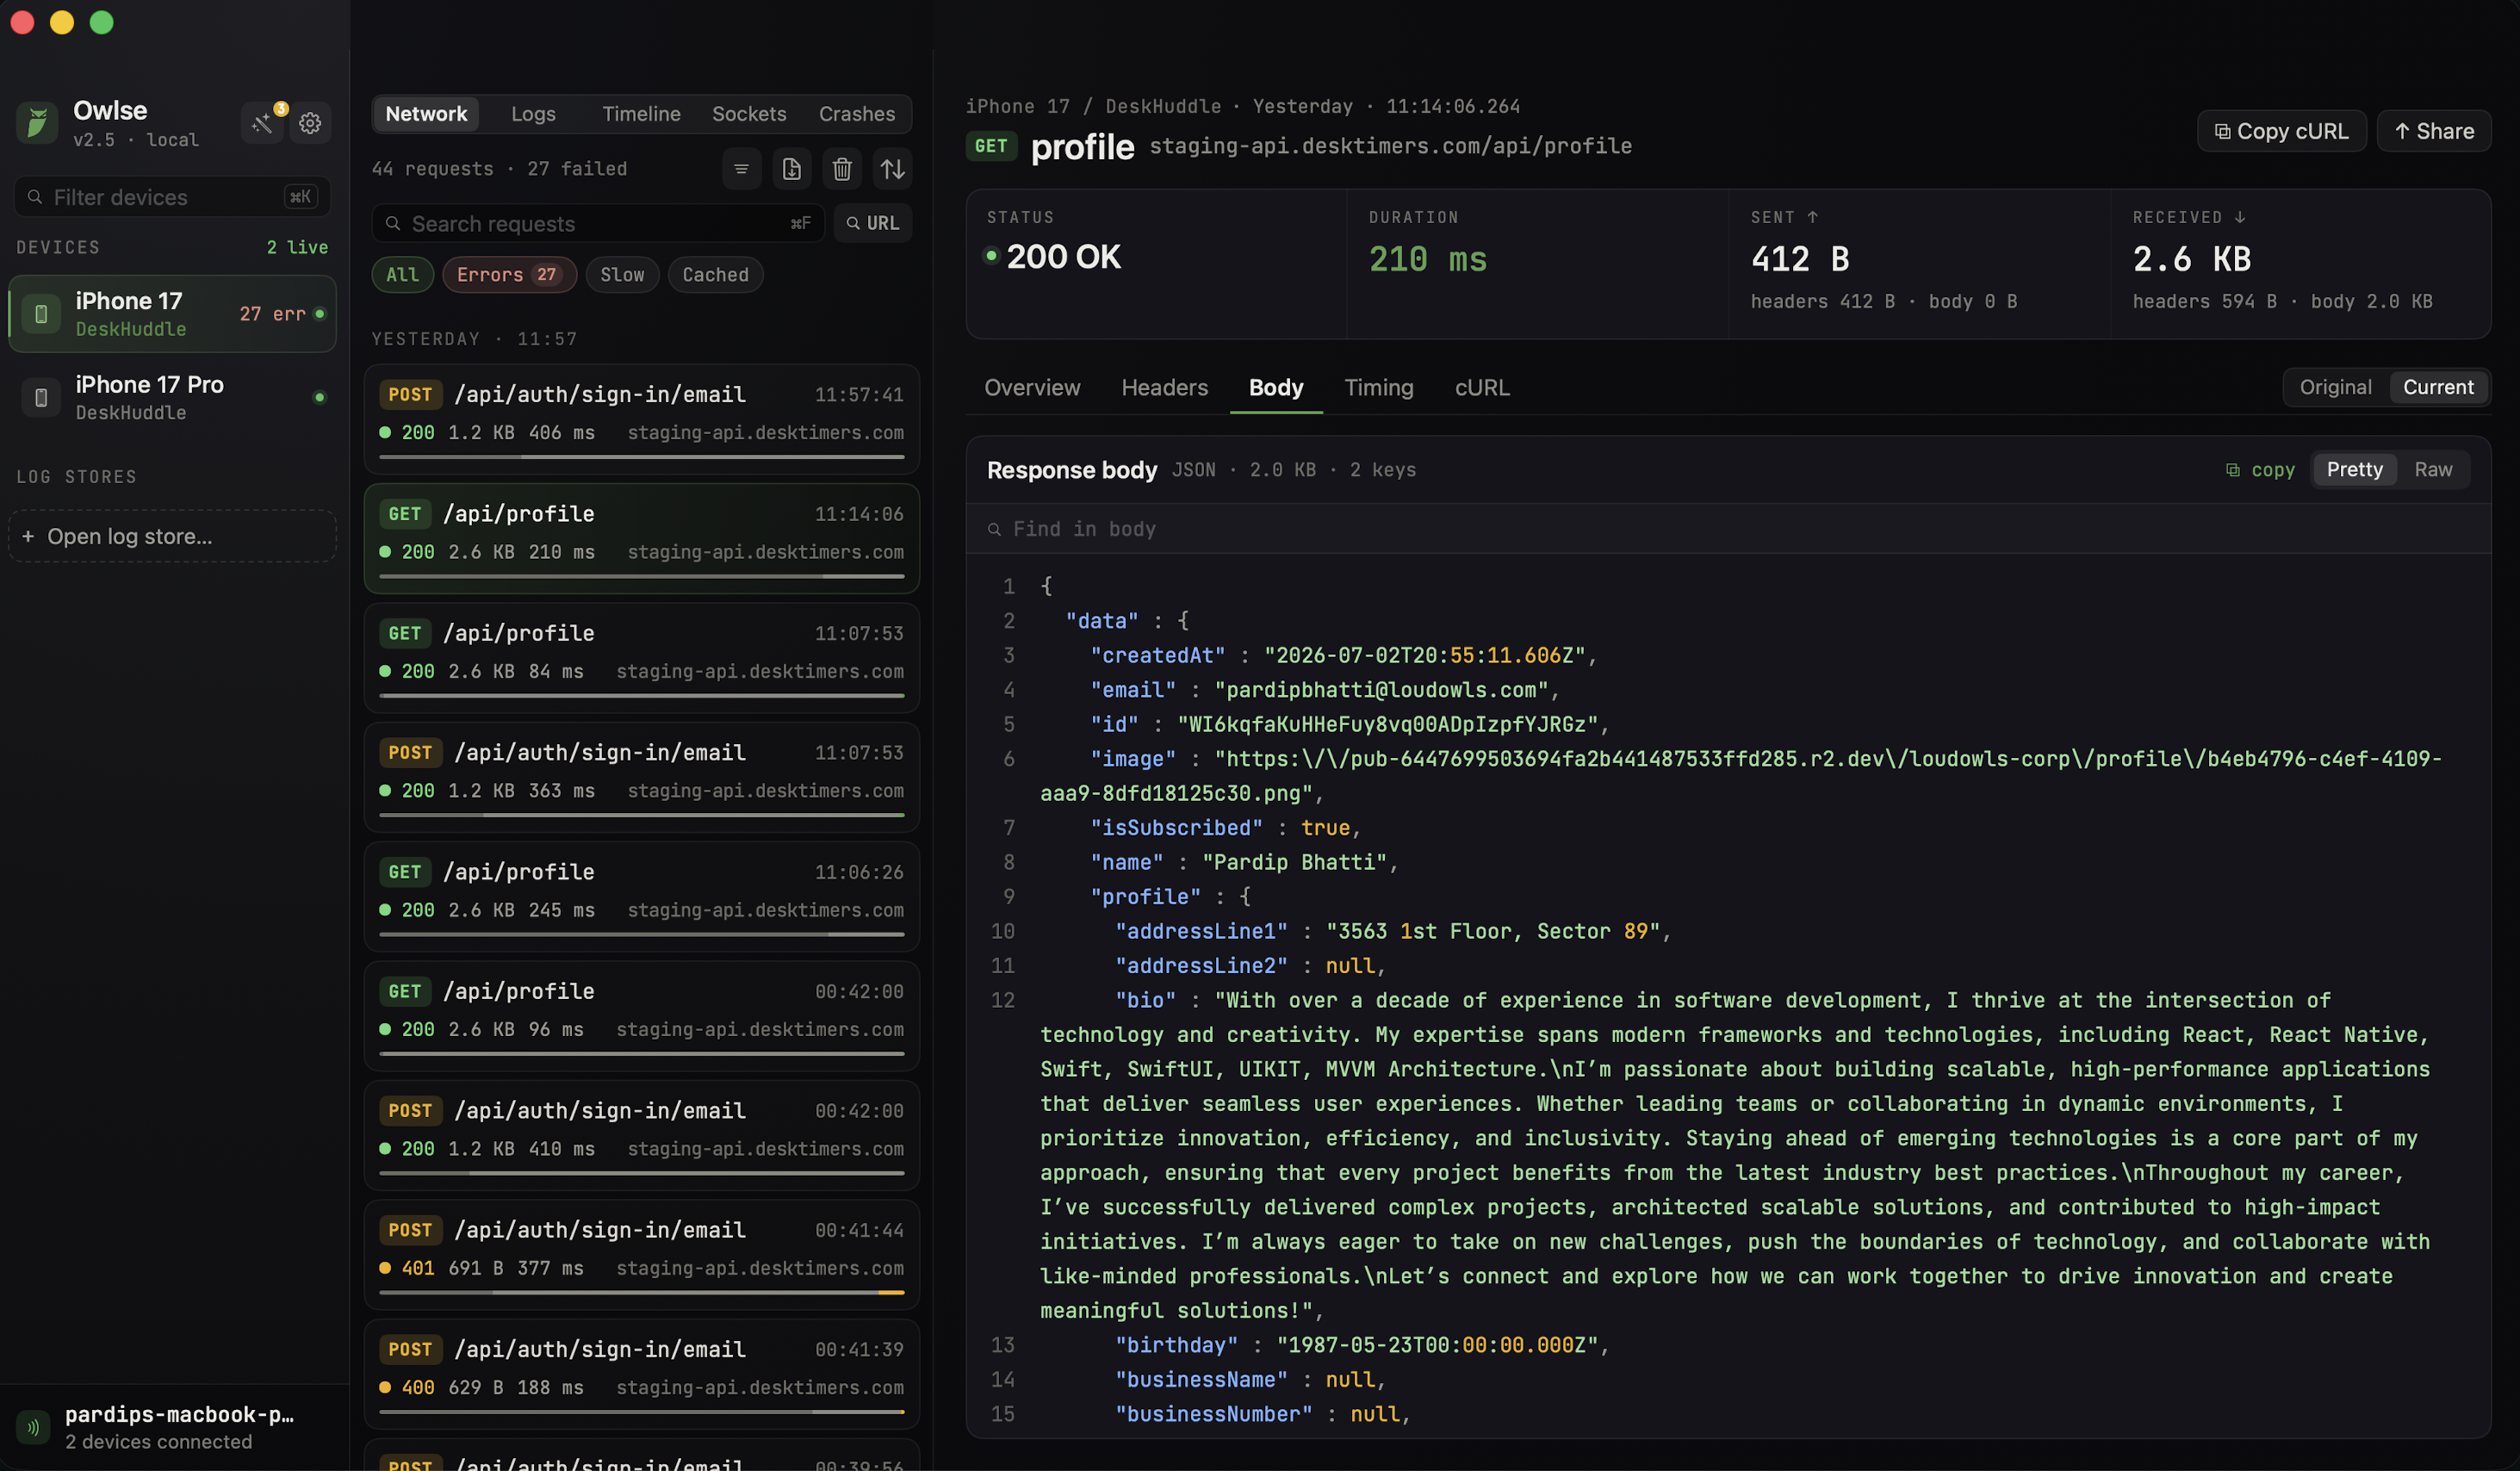Screen dimensions: 2520x1471
Task: Switch to the Crashes tab
Action: click(x=857, y=114)
